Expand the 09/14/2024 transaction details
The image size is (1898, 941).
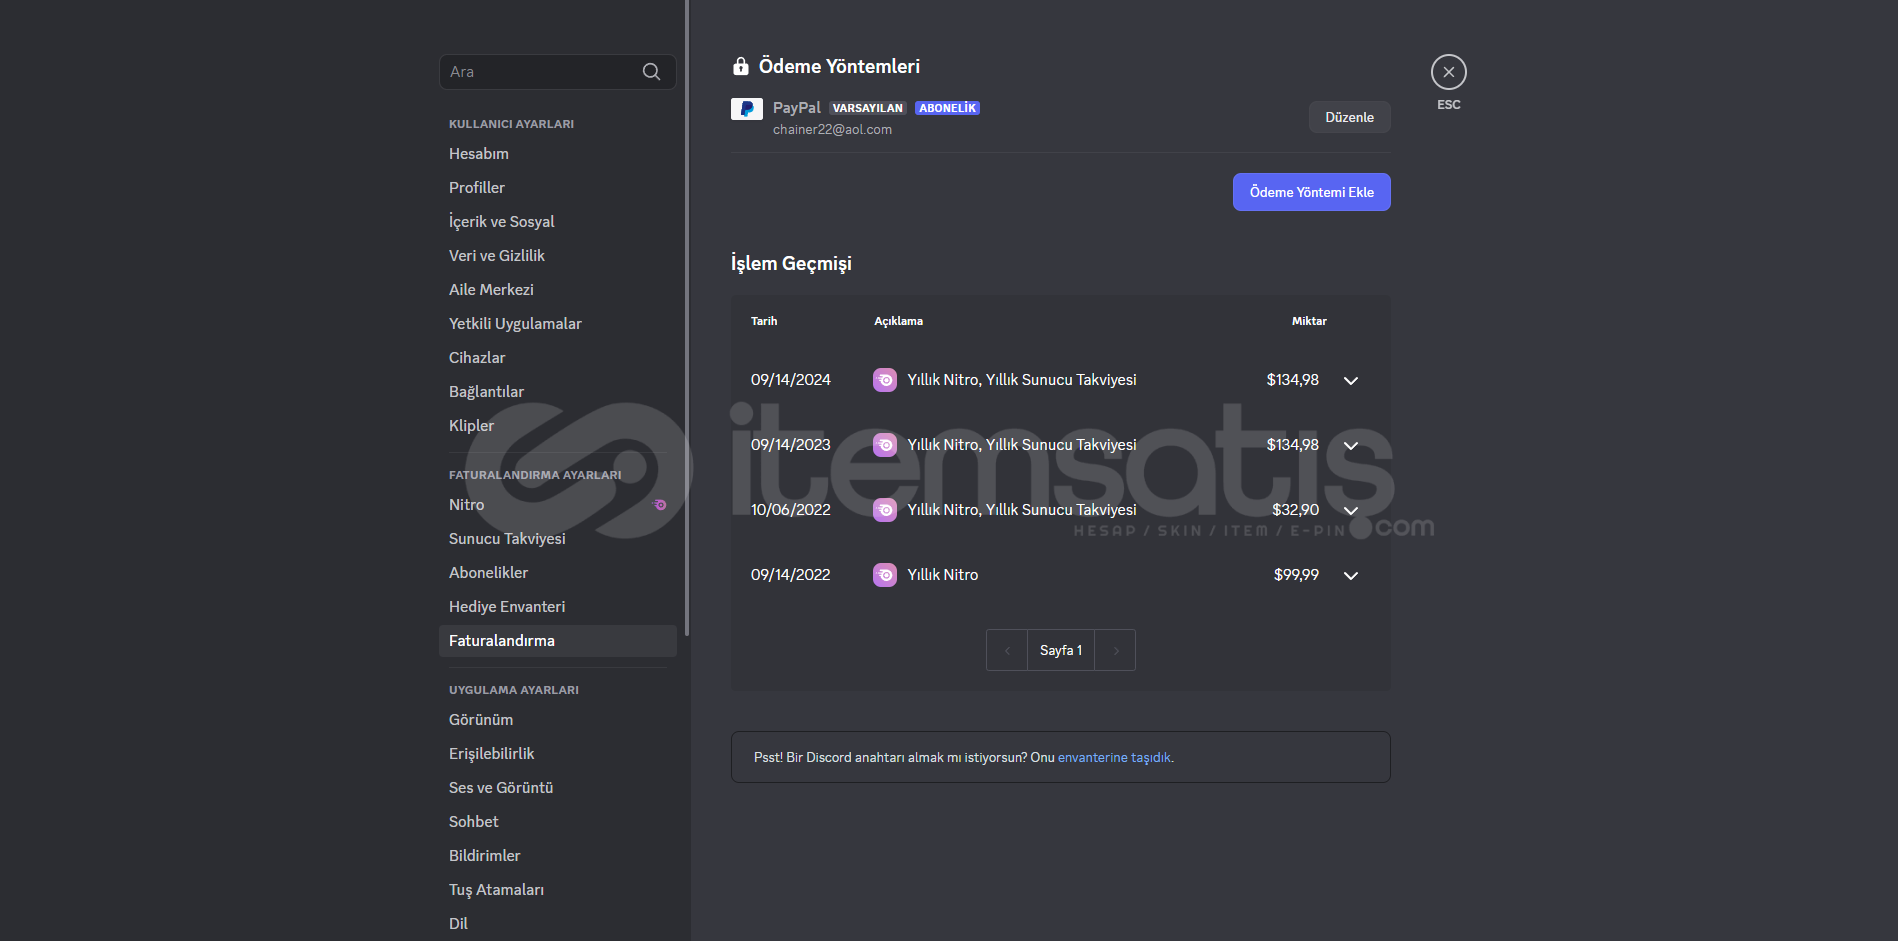pyautogui.click(x=1351, y=381)
